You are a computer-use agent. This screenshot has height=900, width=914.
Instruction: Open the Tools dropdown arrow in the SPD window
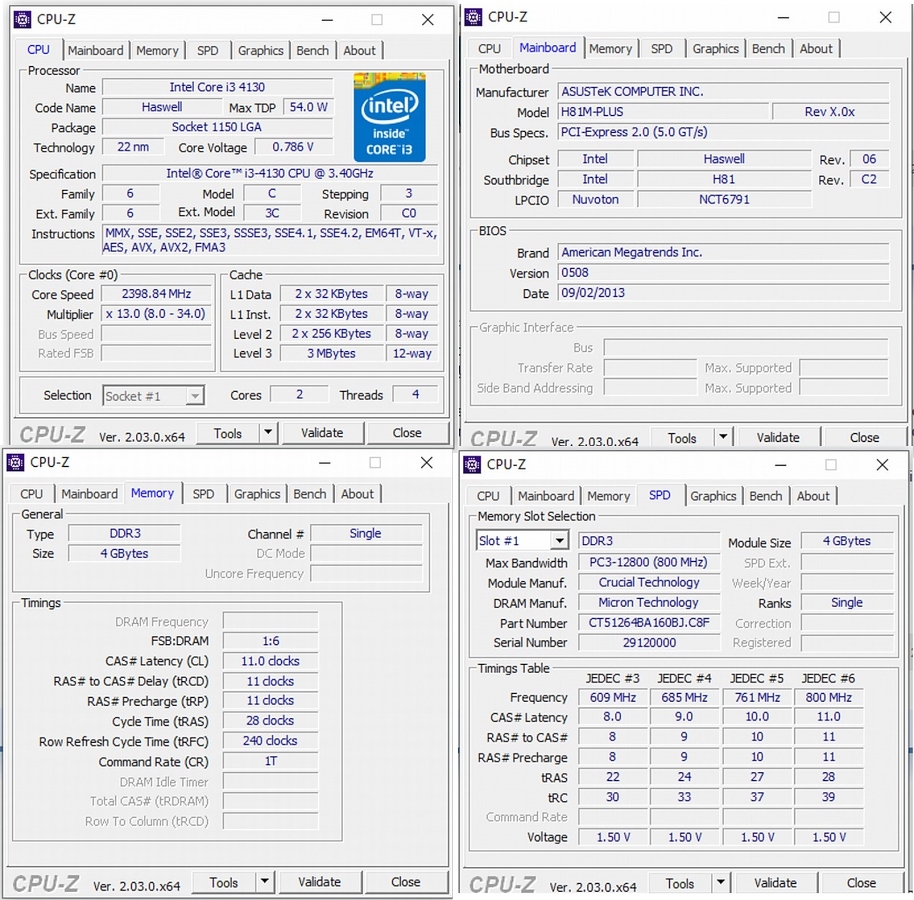click(x=721, y=883)
